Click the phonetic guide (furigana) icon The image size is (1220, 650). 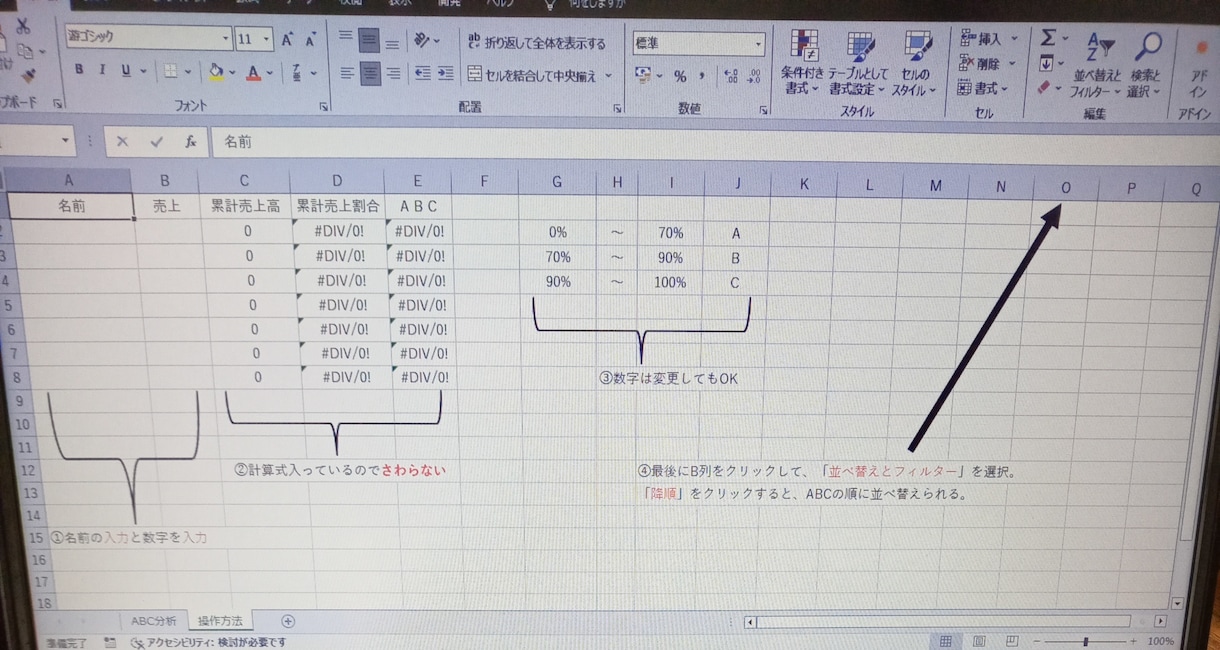(298, 72)
